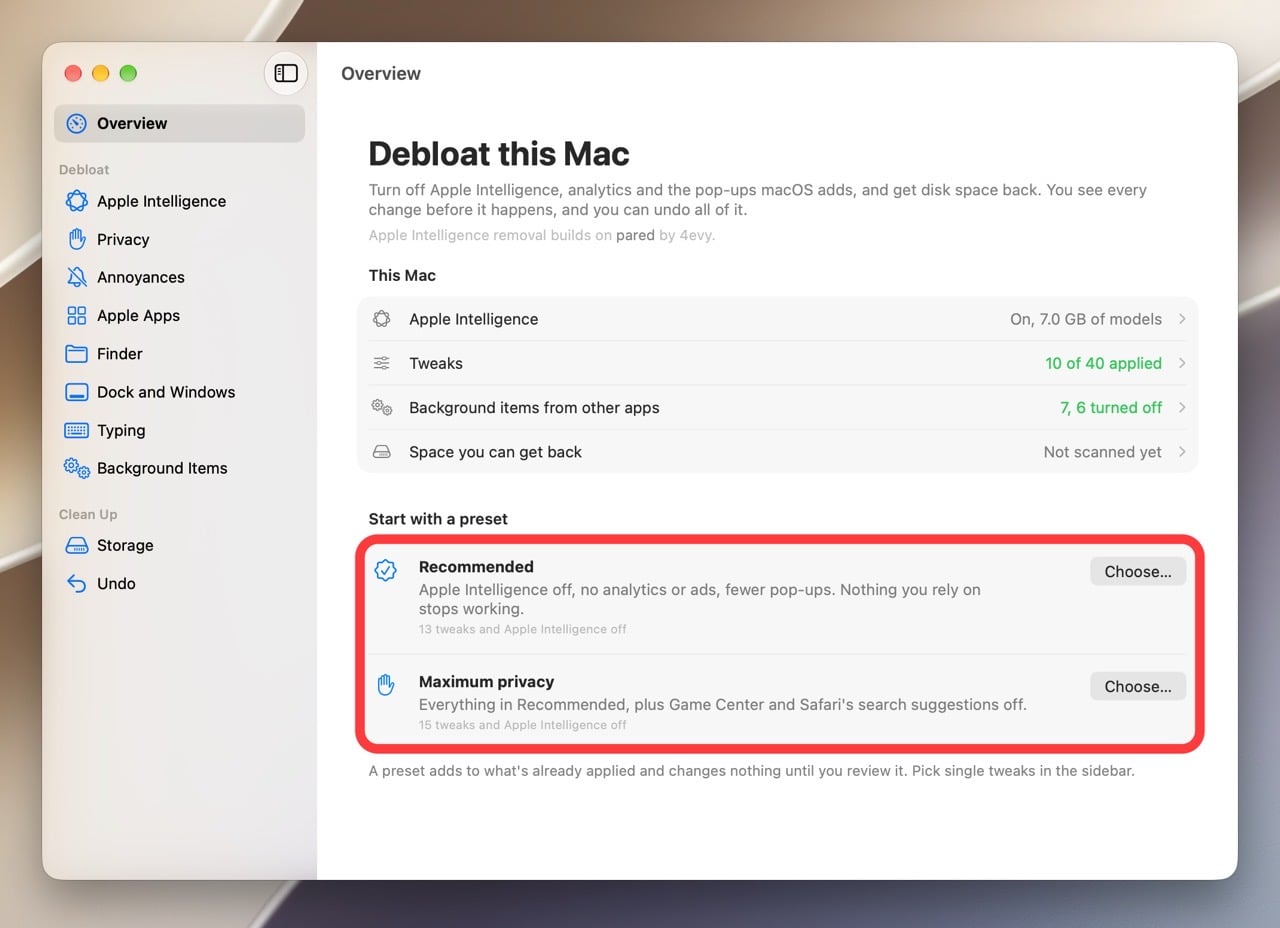Screen dimensions: 1280x928
Task: Click the Apple Intelligence sidebar icon
Action: pos(76,201)
